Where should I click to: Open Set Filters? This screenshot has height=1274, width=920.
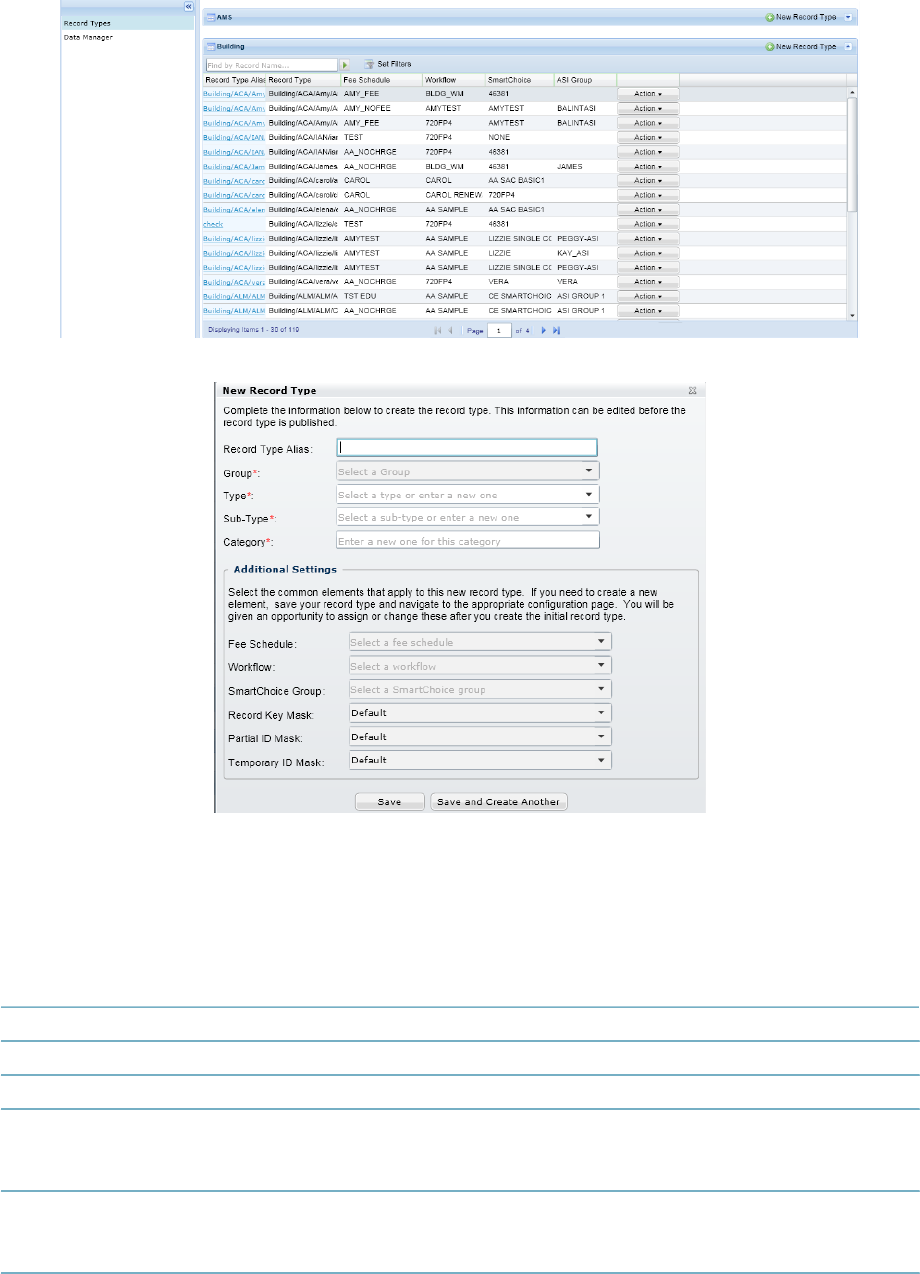(x=389, y=64)
